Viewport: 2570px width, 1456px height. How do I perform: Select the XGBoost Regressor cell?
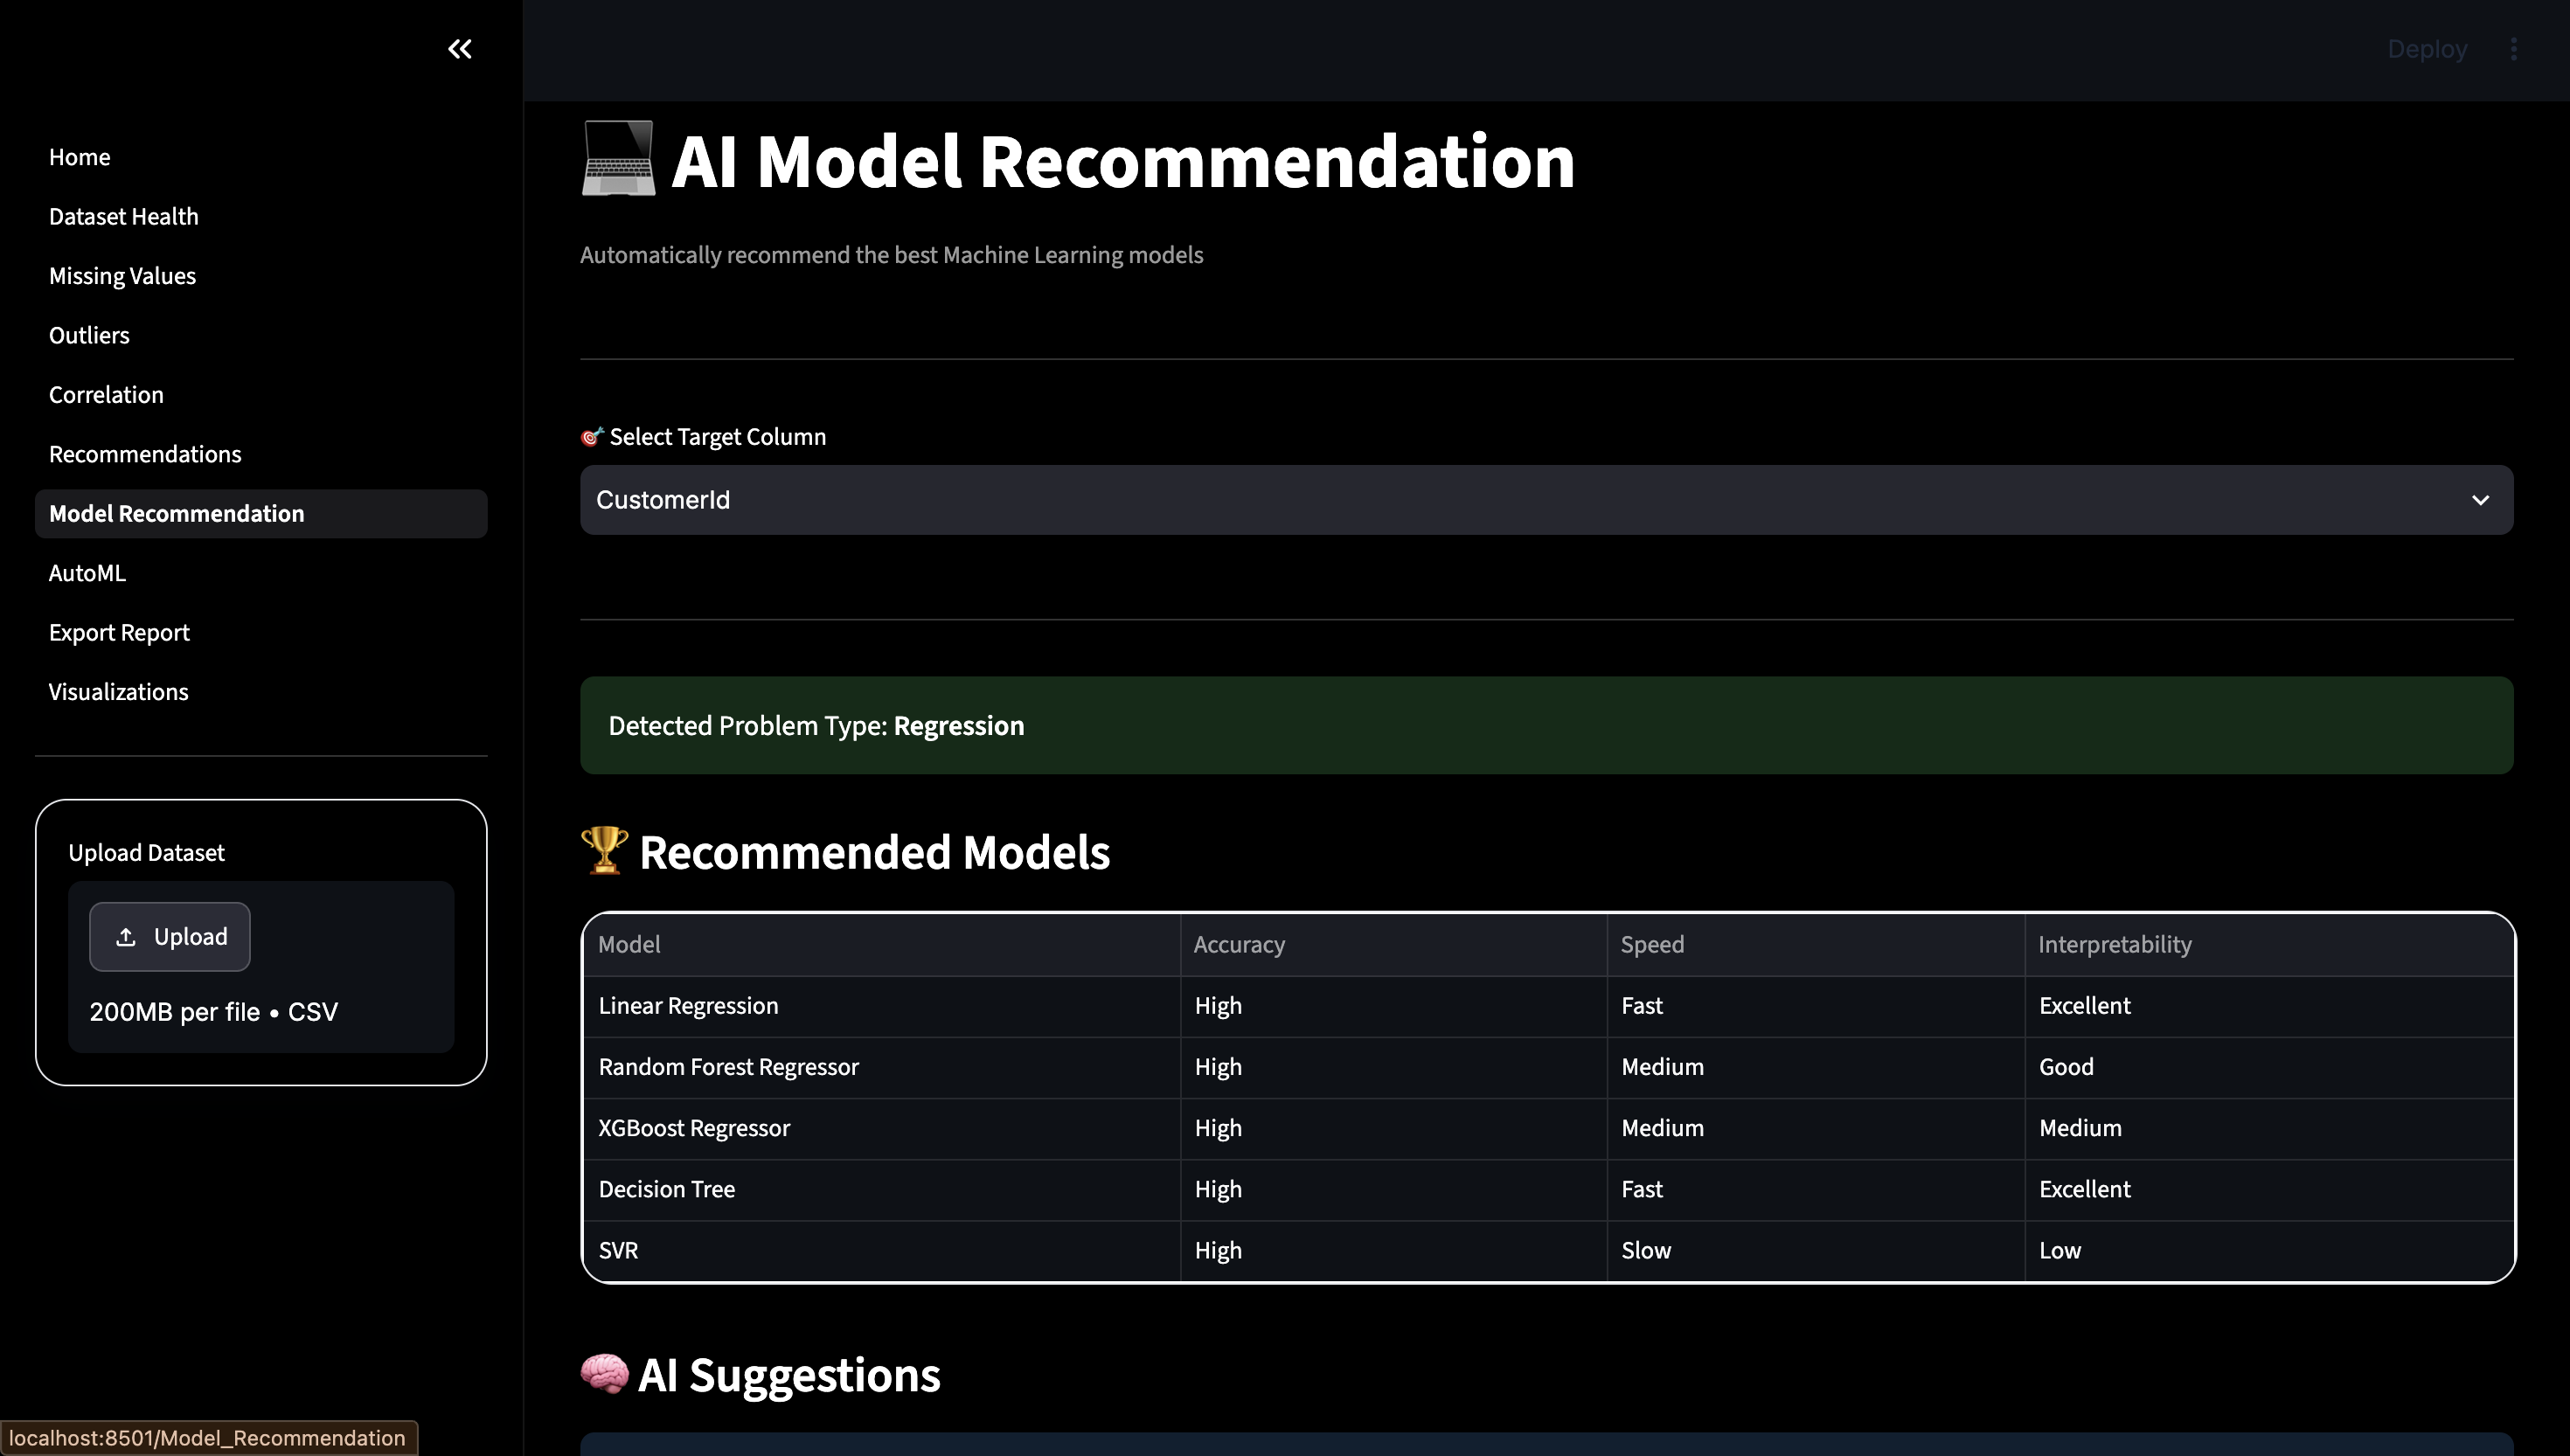[881, 1128]
